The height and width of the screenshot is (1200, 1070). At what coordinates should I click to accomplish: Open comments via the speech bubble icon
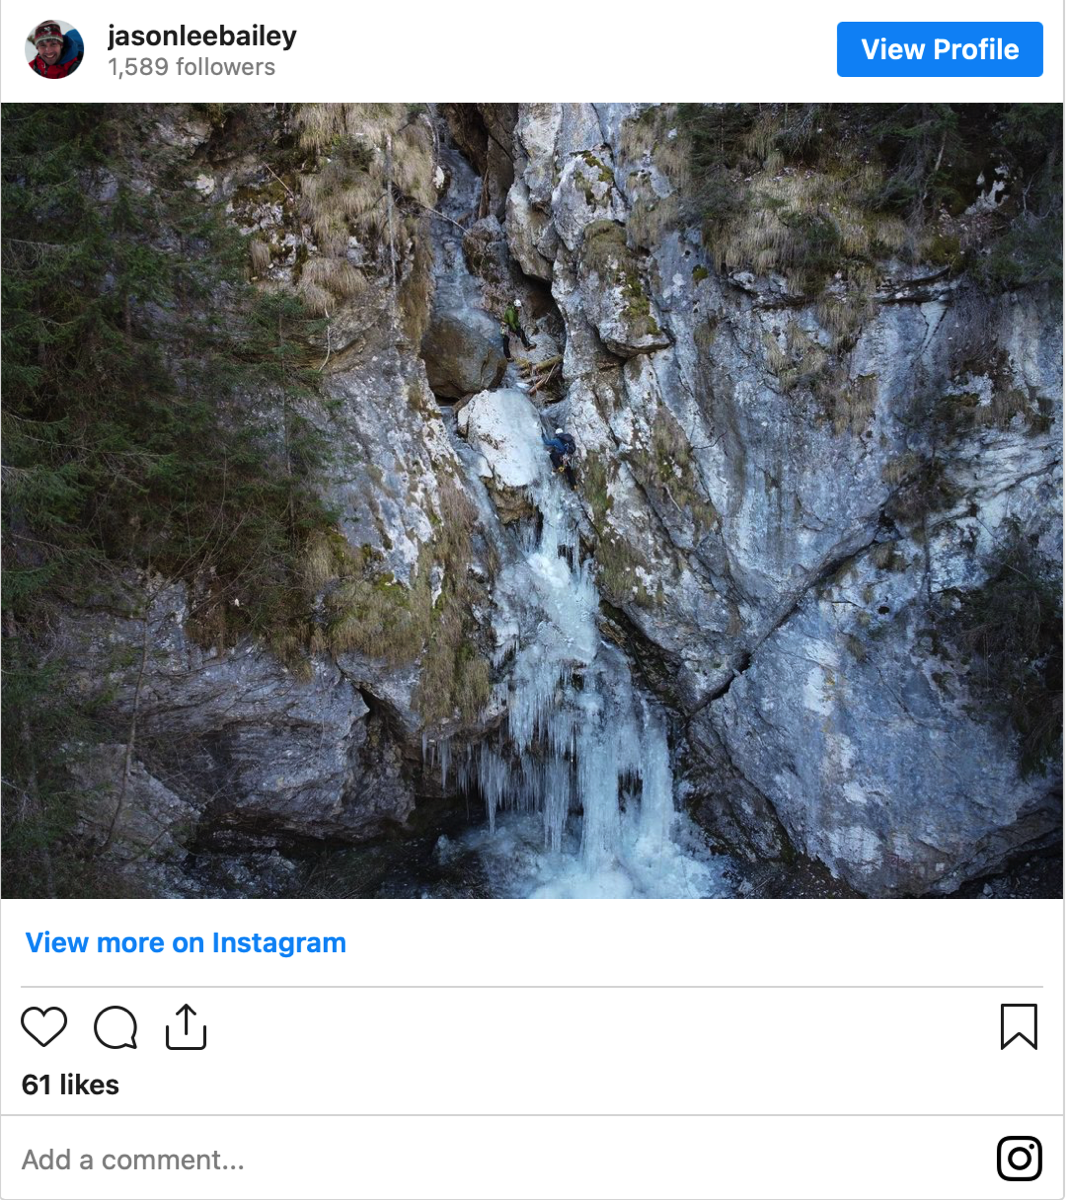click(x=115, y=1027)
